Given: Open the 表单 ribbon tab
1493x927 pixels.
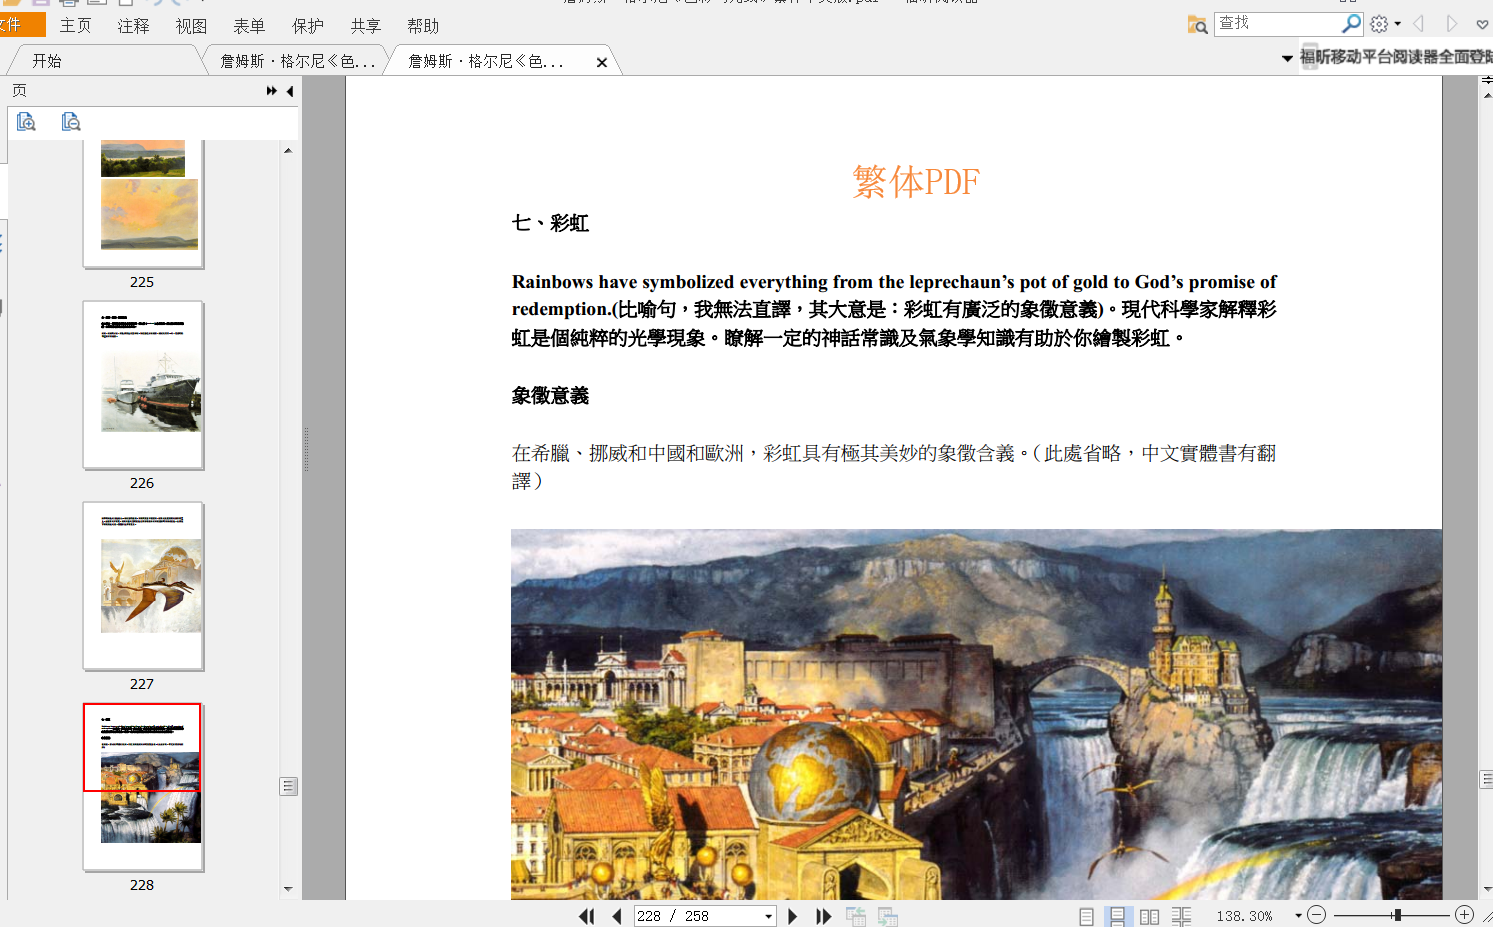Looking at the screenshot, I should pos(249,26).
